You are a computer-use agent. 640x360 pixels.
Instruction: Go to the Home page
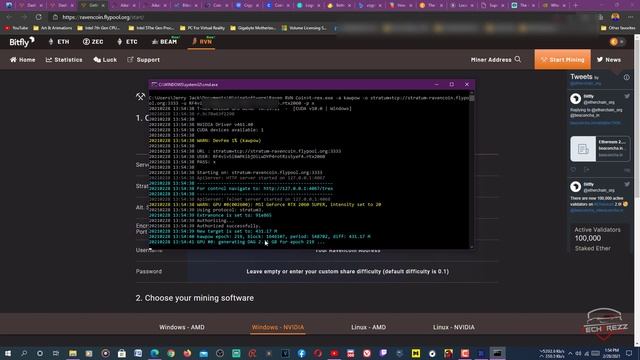coord(23,60)
